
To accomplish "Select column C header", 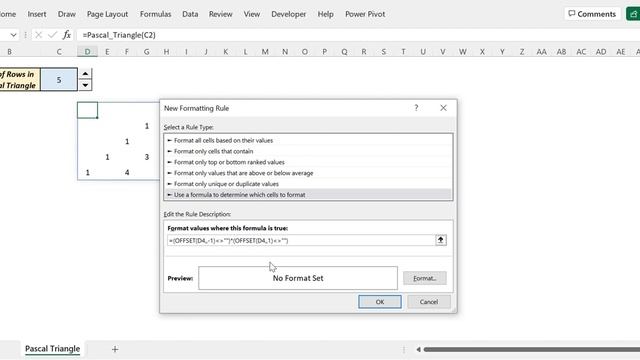I will 59,52.
